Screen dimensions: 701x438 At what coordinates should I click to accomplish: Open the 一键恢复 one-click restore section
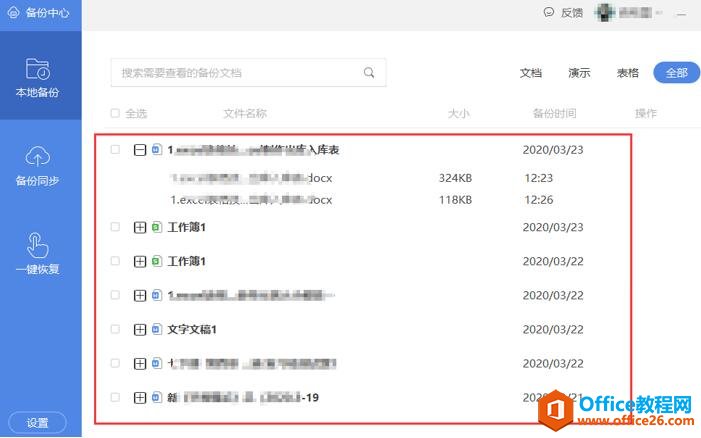coord(38,253)
